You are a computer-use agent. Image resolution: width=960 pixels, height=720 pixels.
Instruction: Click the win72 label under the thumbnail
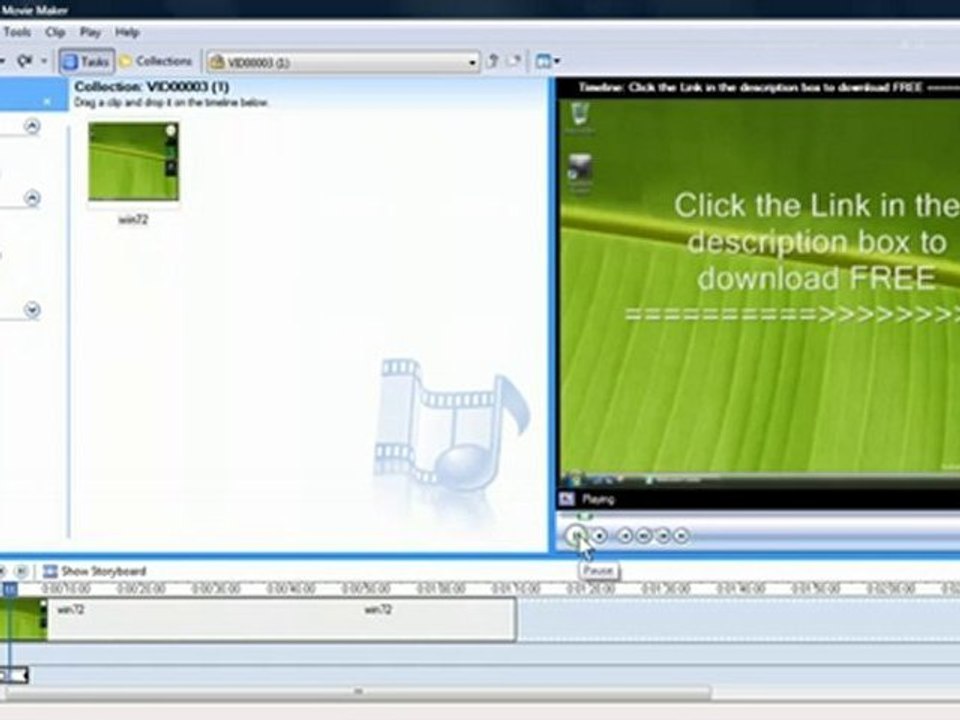pyautogui.click(x=133, y=219)
